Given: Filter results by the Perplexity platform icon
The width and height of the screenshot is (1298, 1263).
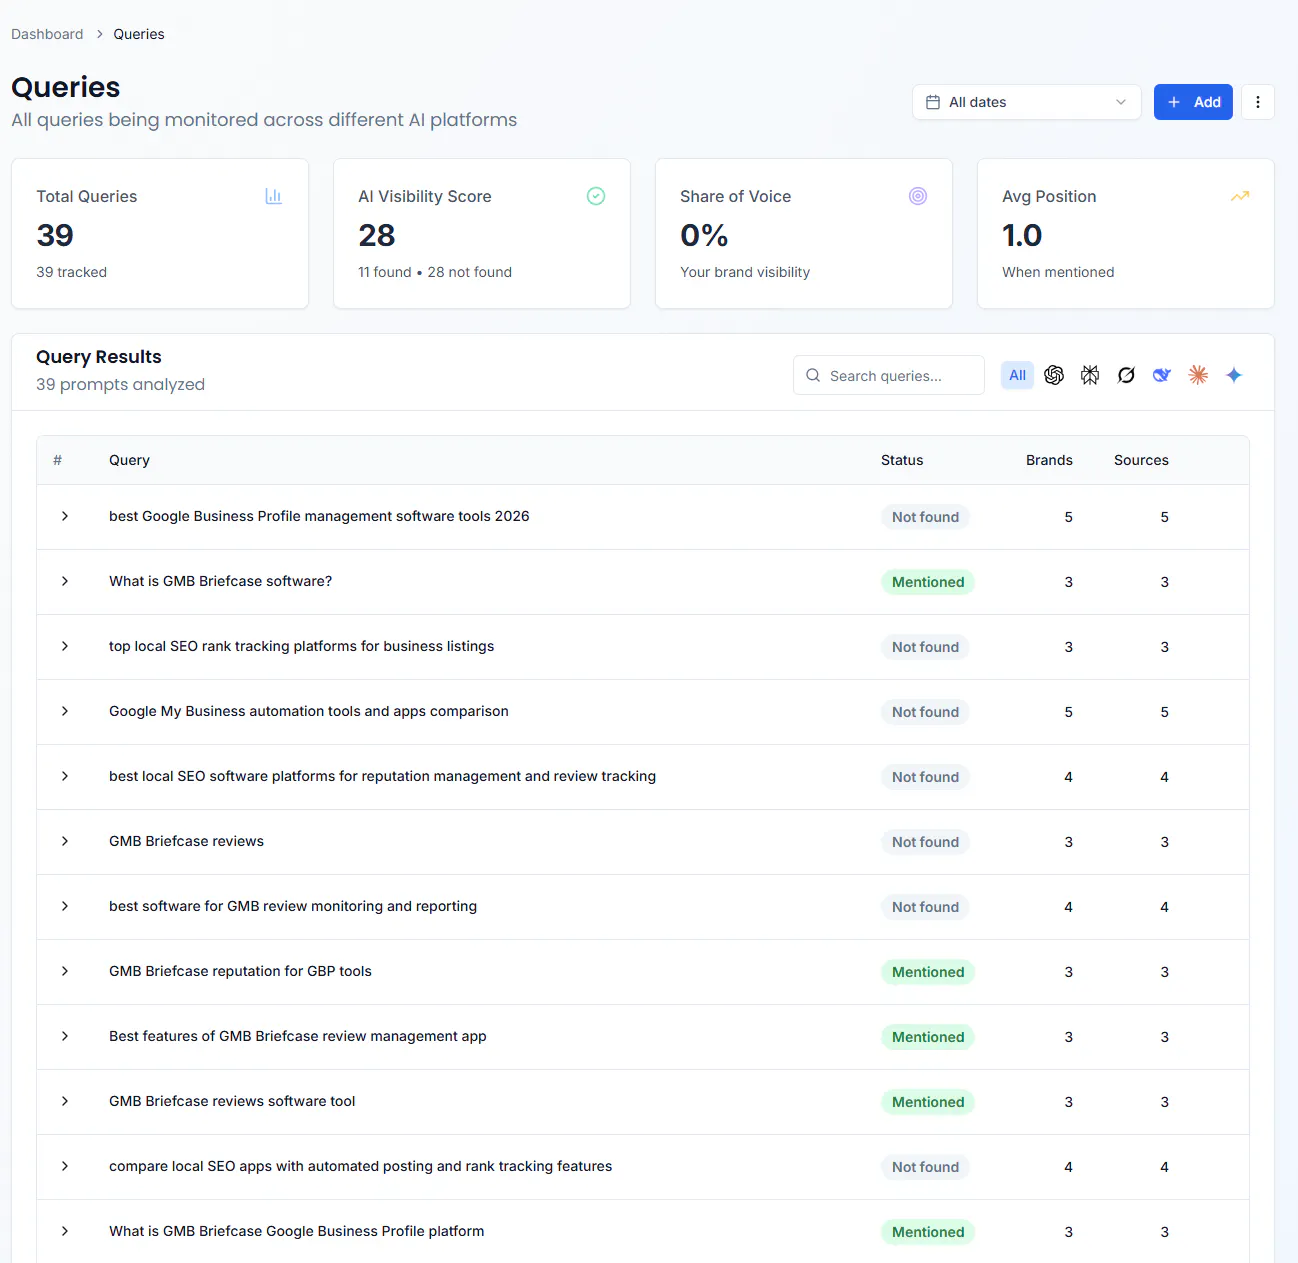Looking at the screenshot, I should click(x=1090, y=375).
